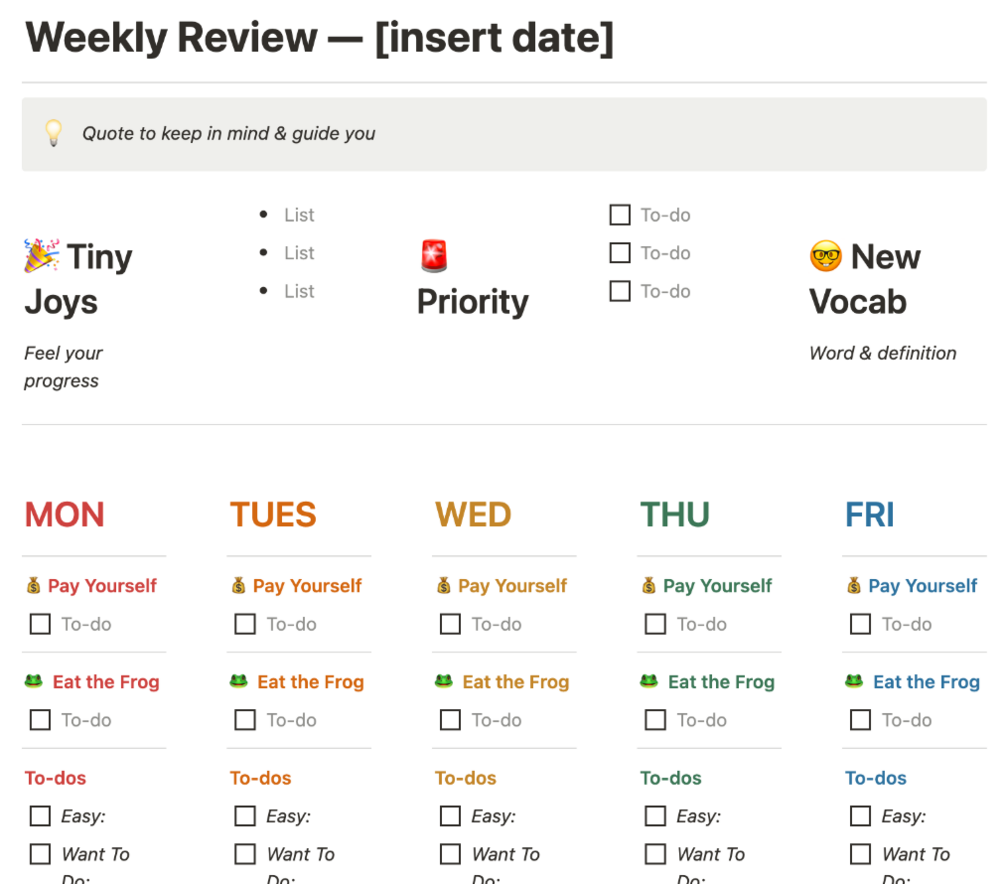Check the first To-do box under Priority
This screenshot has width=1005, height=884.
coord(620,215)
